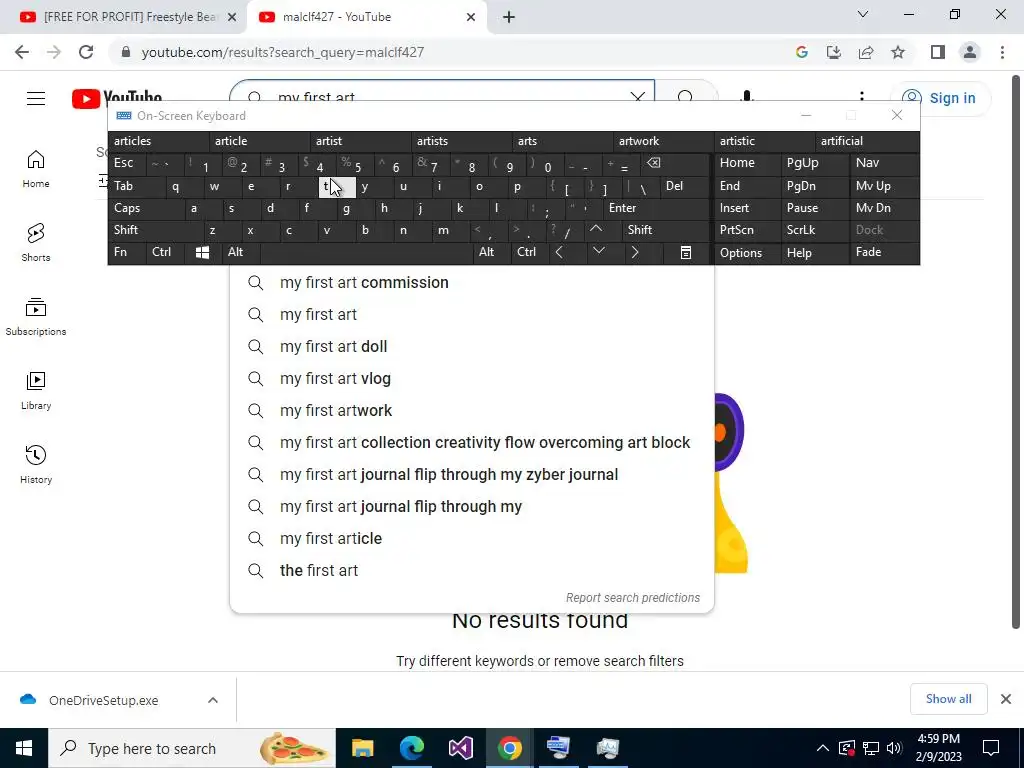Choose suggestion 'my first article'
Screen dimensions: 1024x768
pos(472,539)
